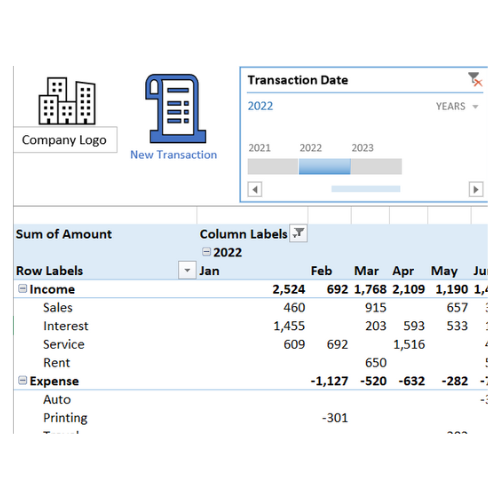Screen dimensions: 500x500
Task: Clear the Transaction Date timeline filter
Action: 475,79
